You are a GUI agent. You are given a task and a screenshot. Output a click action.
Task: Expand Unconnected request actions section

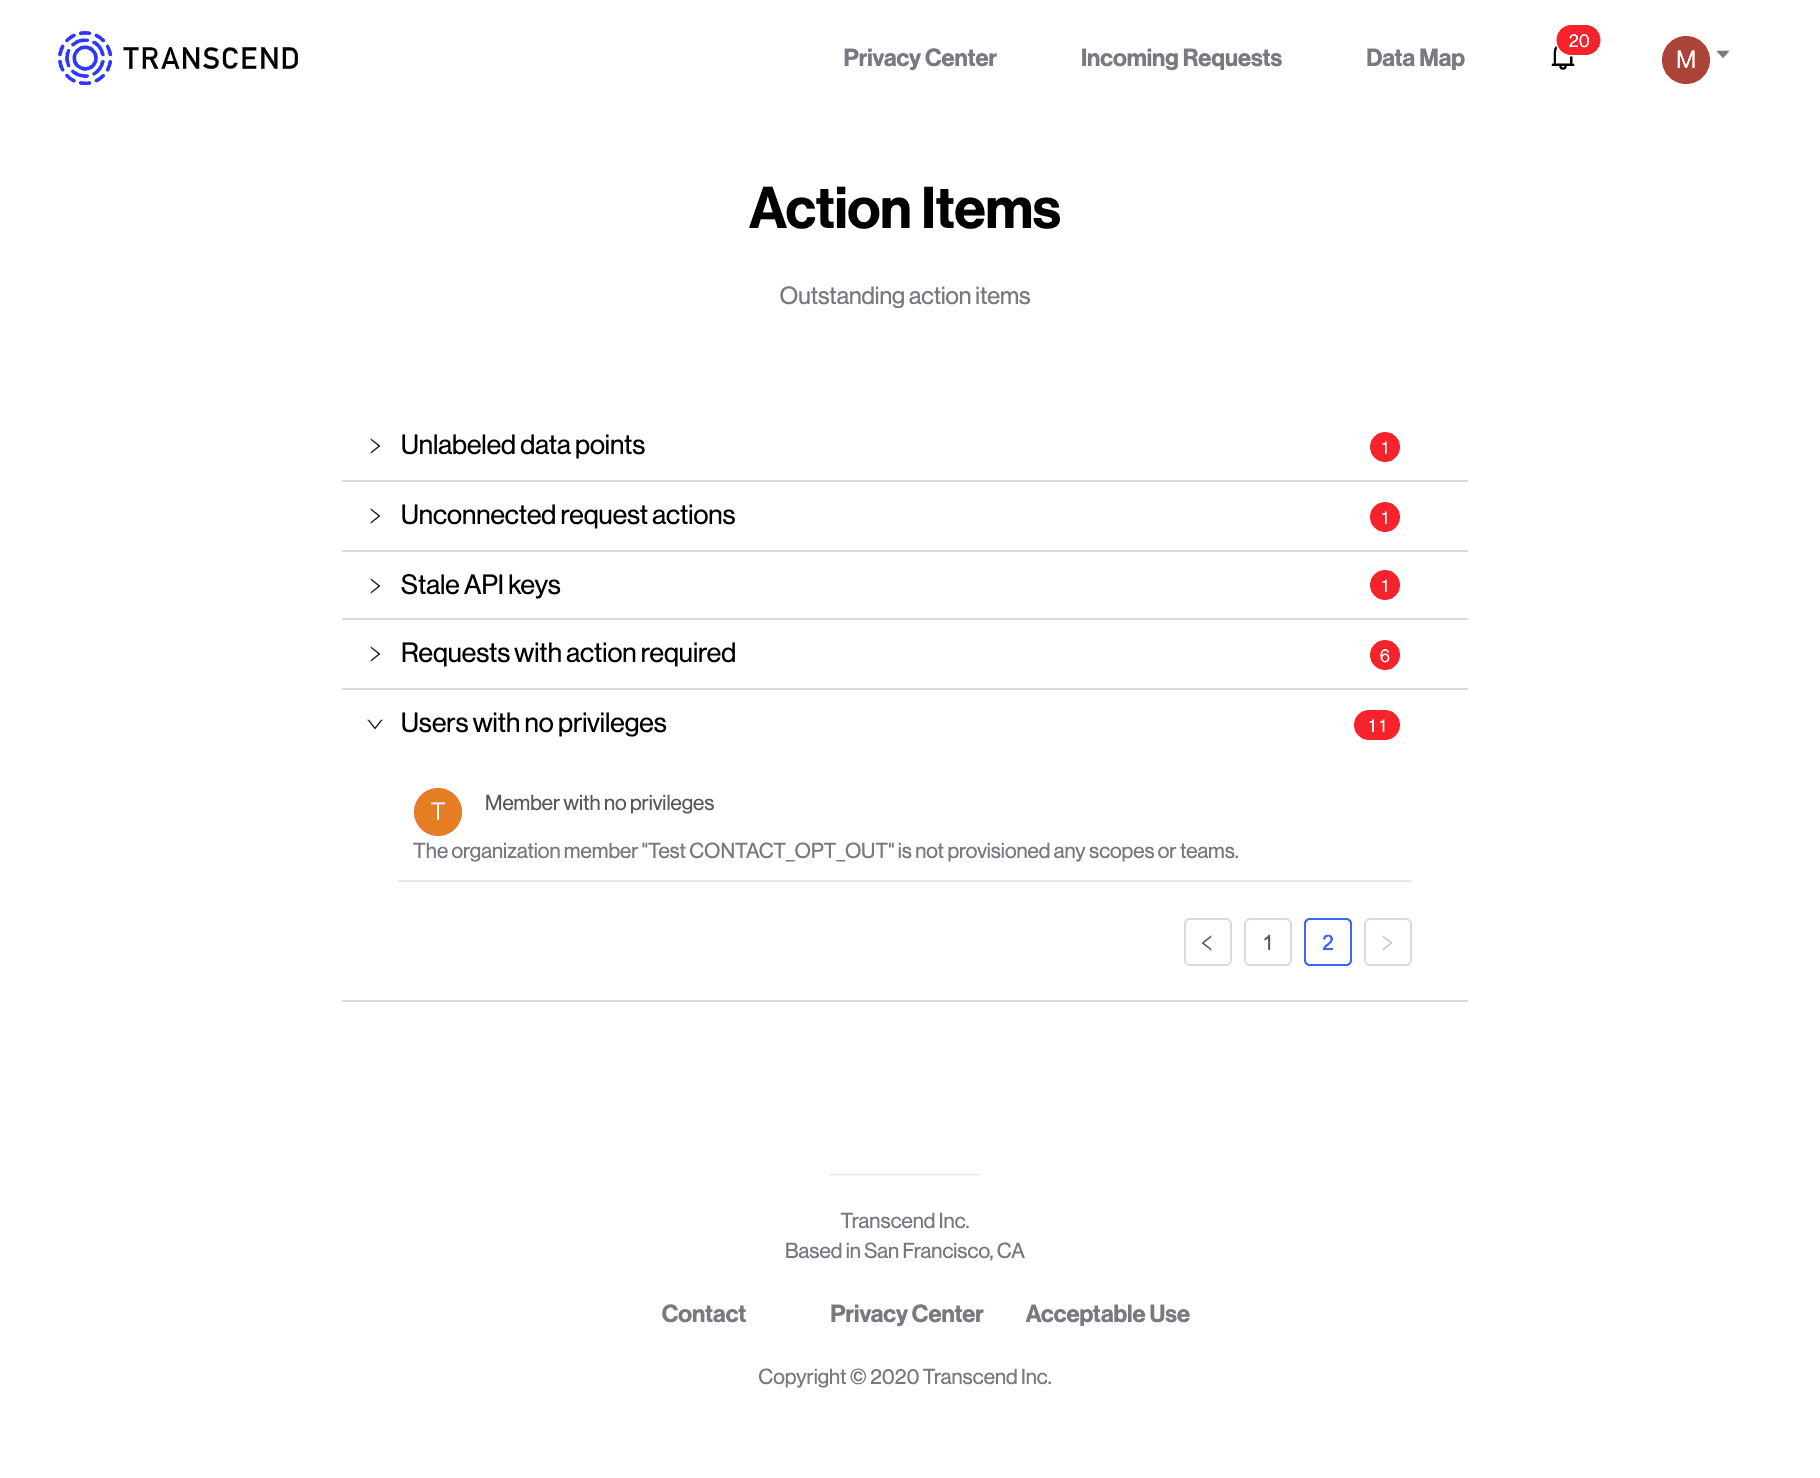[375, 516]
